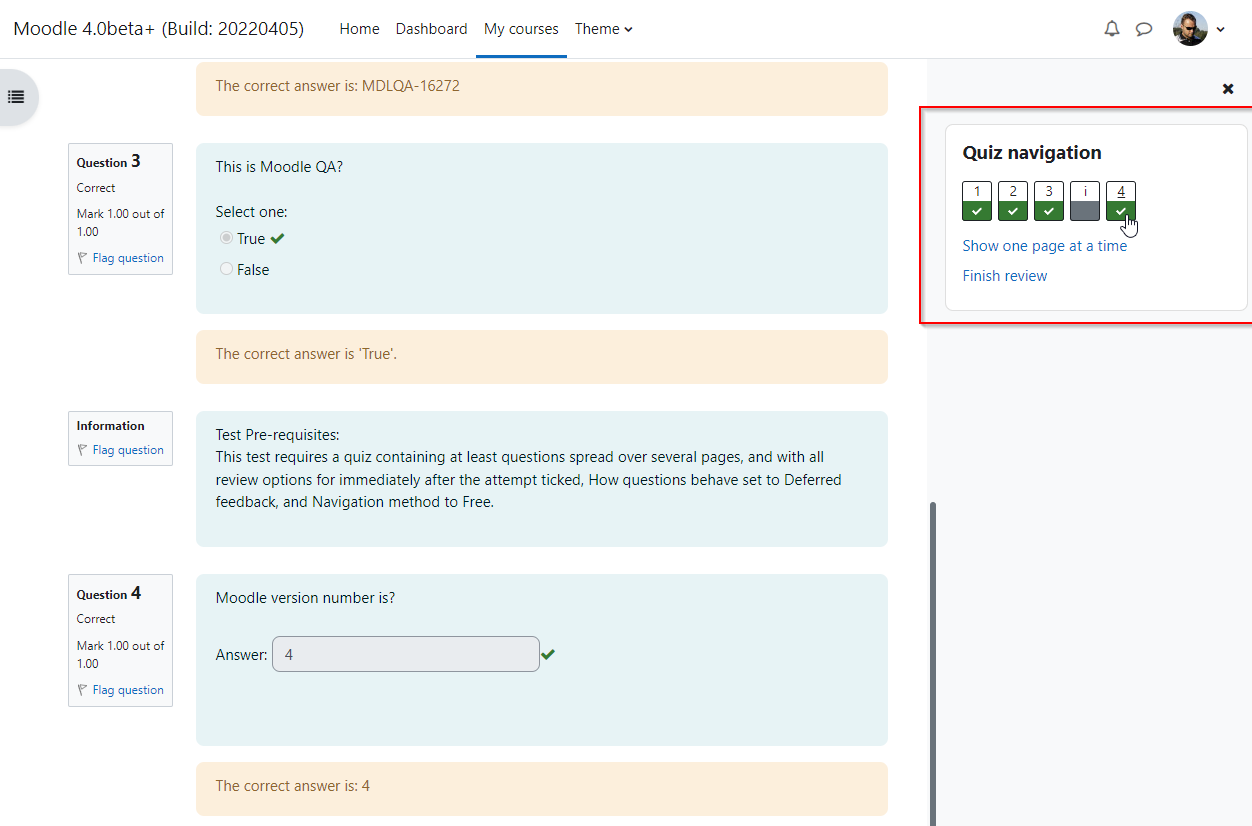The height and width of the screenshot is (826, 1252).
Task: Click text "The correct answer is 'True'."
Action: [x=306, y=354]
